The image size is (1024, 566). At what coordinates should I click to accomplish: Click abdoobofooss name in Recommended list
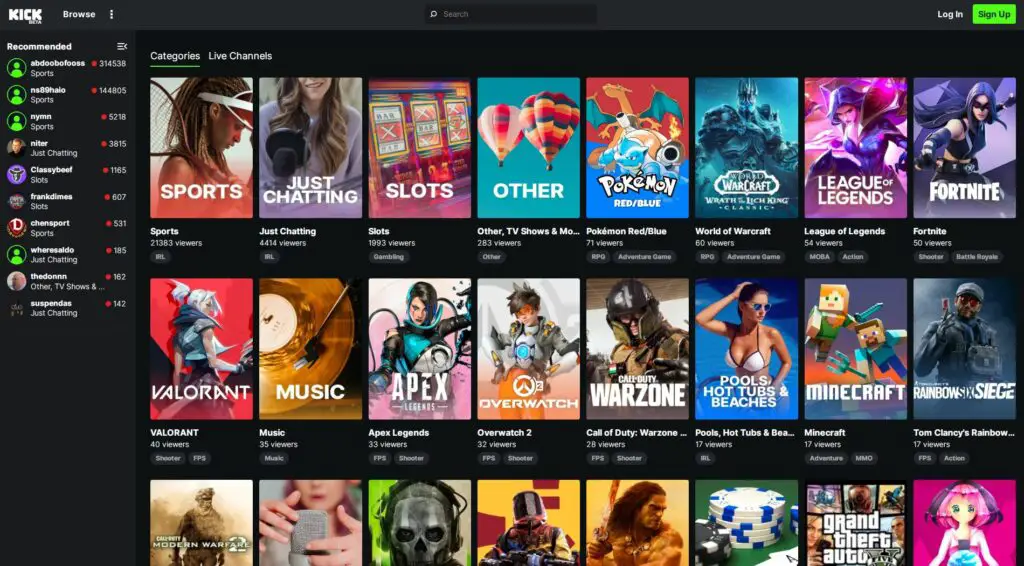tap(57, 63)
